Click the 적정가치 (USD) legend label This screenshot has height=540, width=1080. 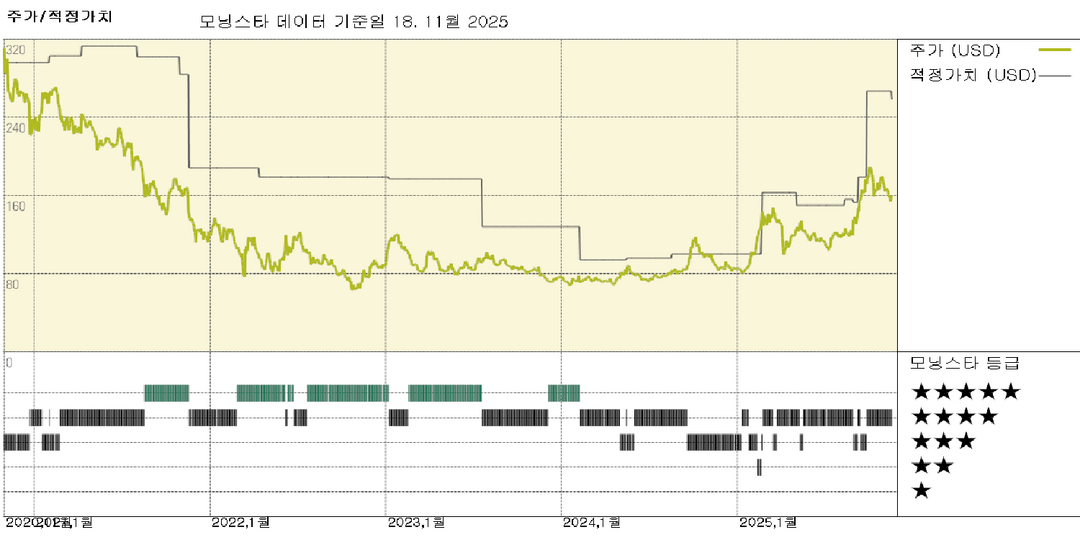click(971, 74)
